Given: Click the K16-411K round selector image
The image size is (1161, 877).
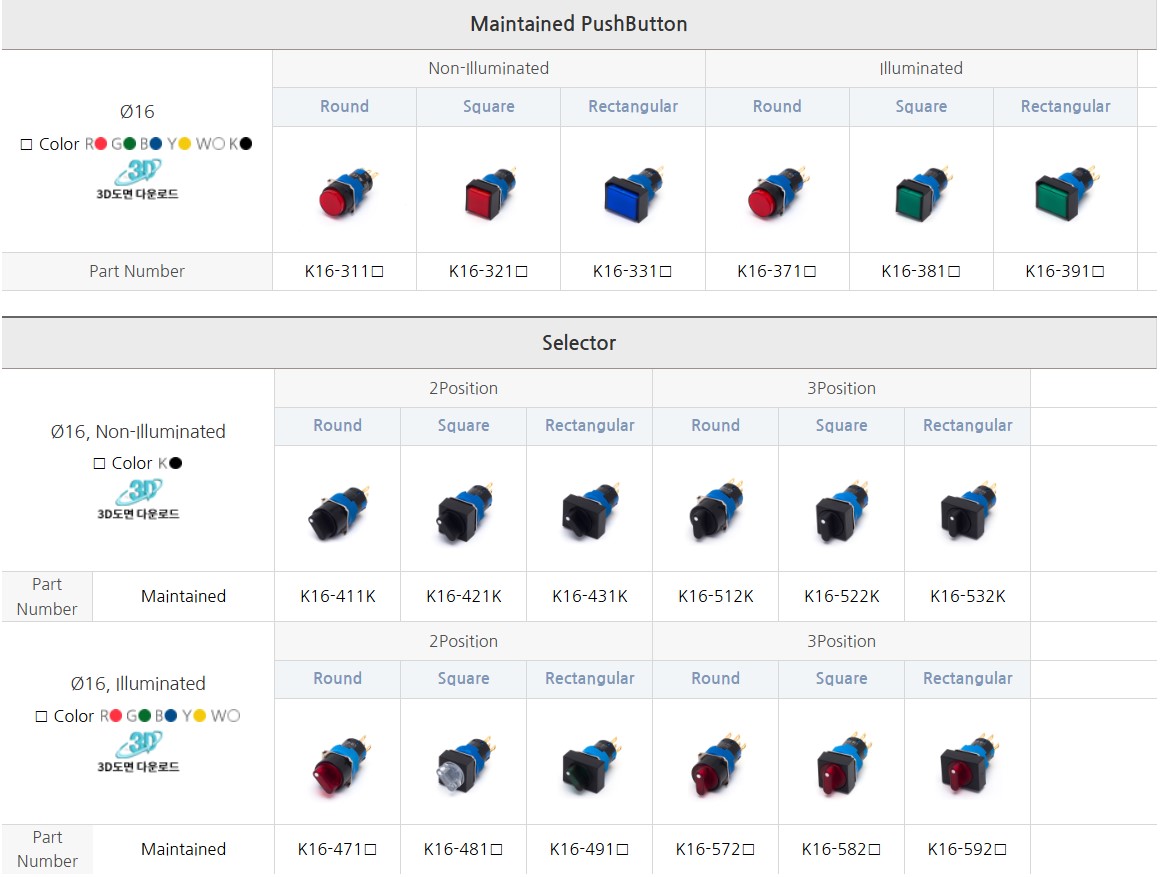Looking at the screenshot, I should pos(337,512).
